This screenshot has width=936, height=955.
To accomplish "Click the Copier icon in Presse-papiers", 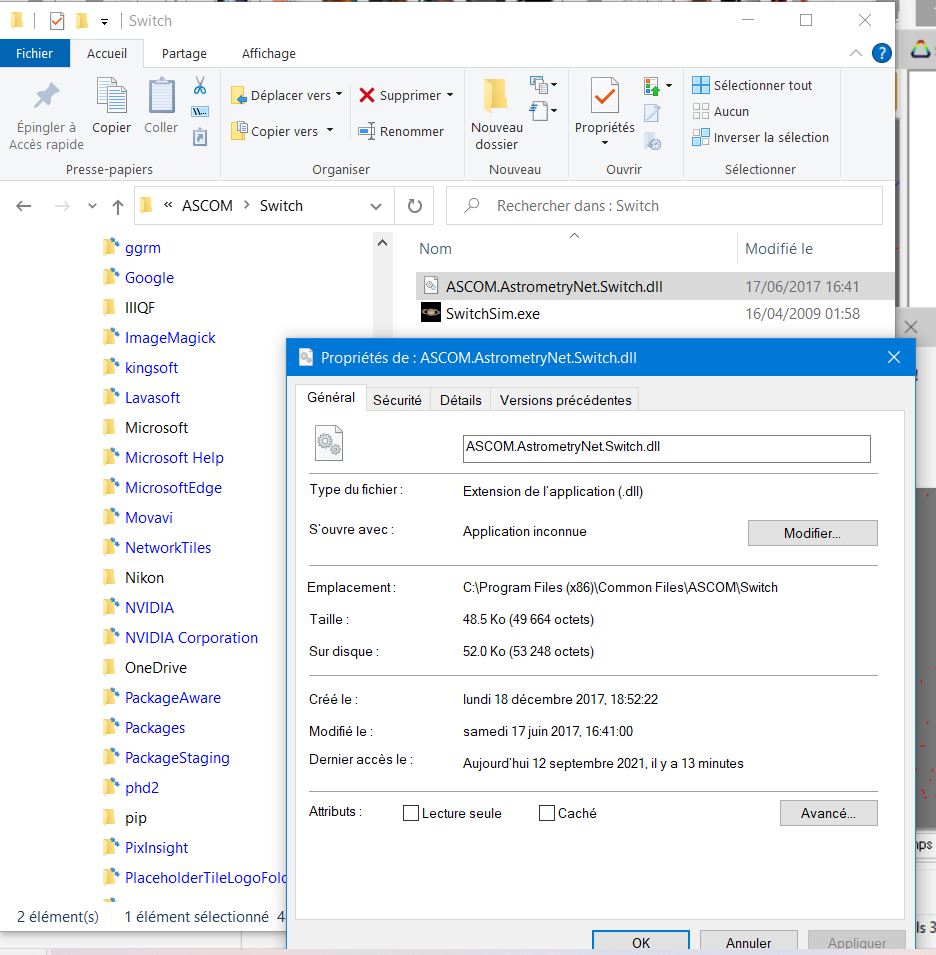I will pos(111,96).
